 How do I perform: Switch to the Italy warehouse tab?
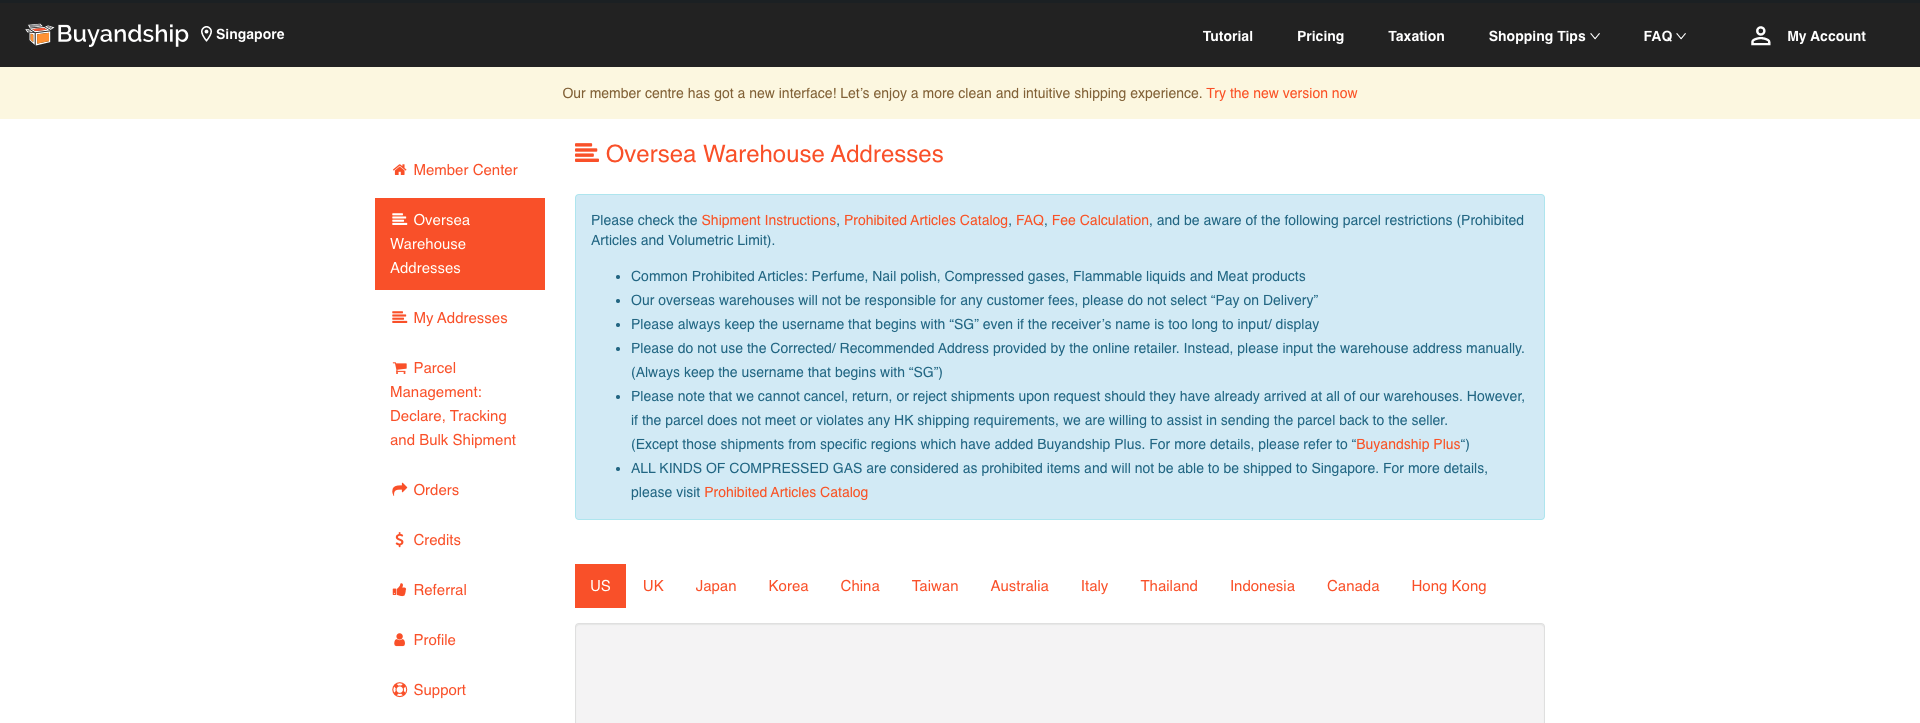(1094, 586)
